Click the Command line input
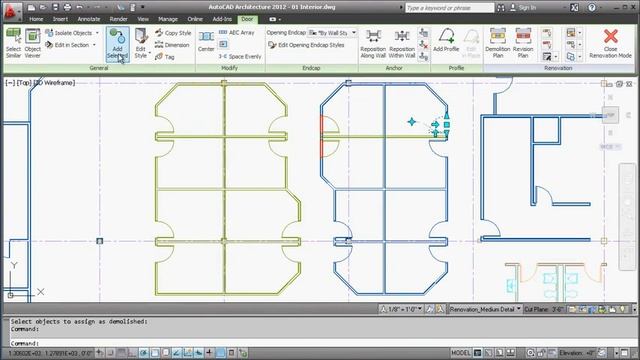 point(322,343)
